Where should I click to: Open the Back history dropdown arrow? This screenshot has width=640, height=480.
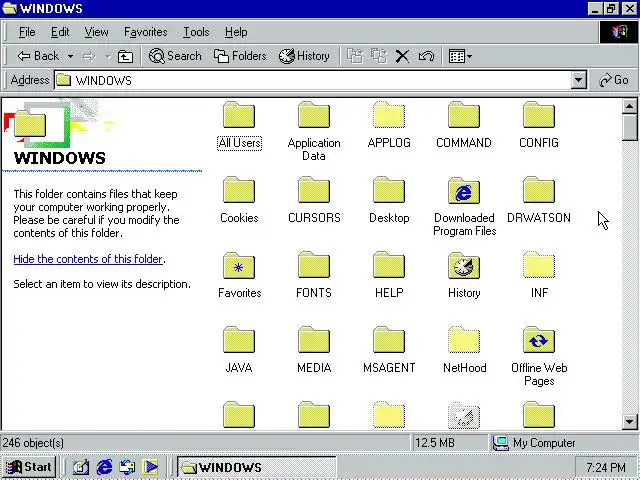(70, 56)
